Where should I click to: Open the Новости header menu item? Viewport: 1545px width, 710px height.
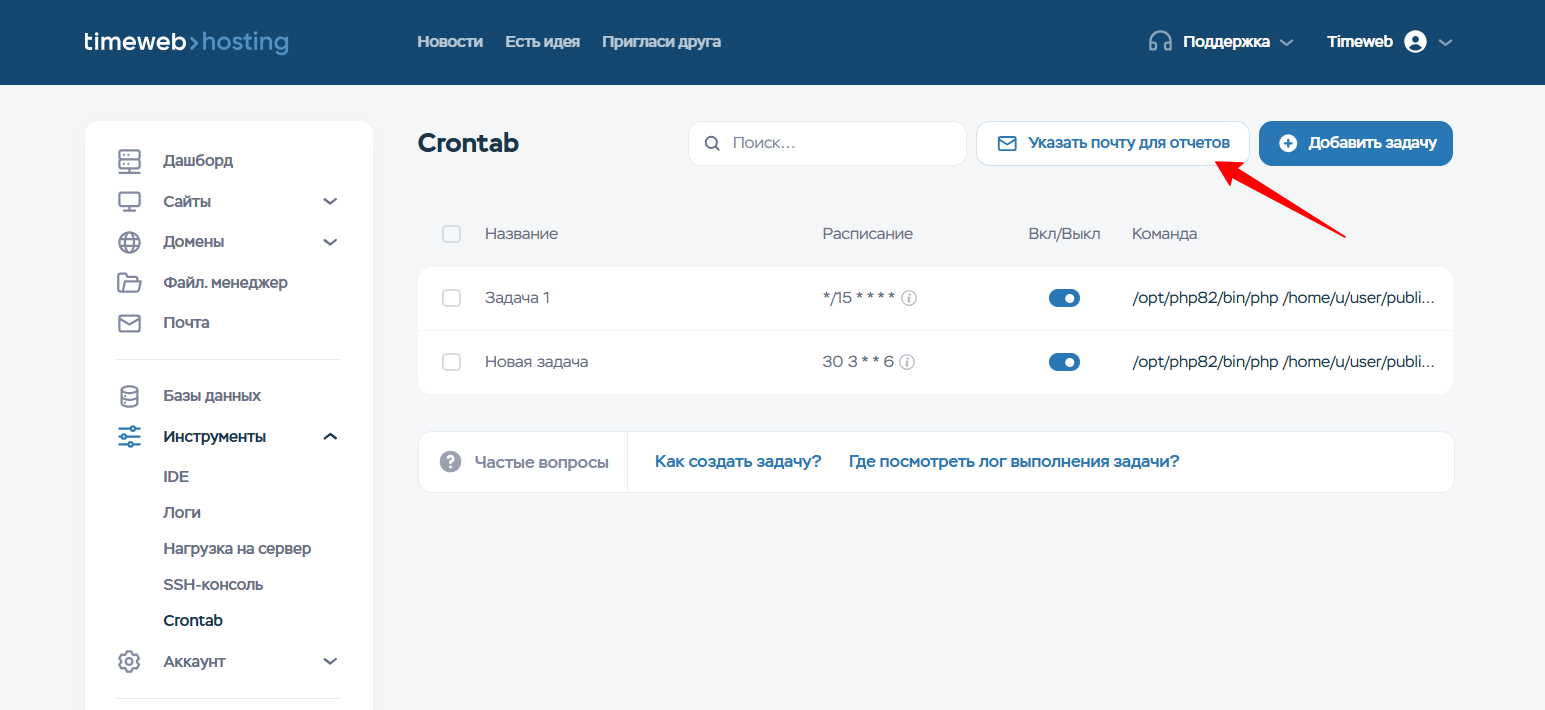tap(450, 42)
